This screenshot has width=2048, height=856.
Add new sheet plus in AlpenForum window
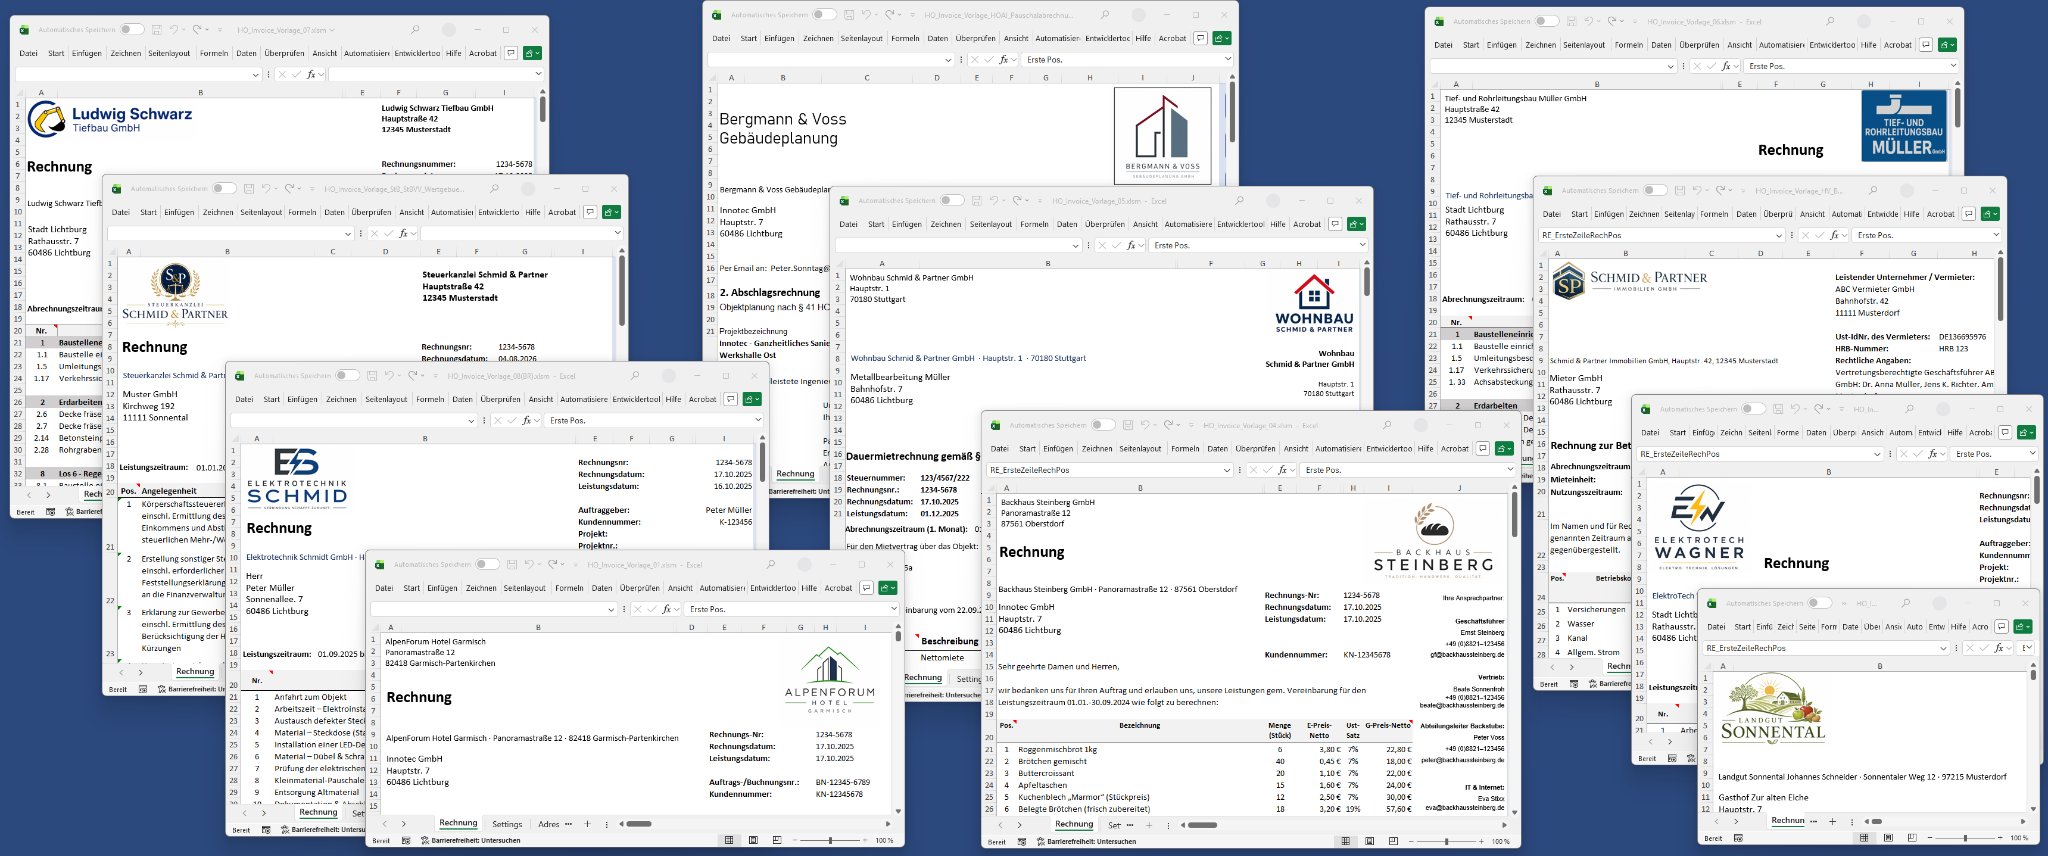pos(587,824)
